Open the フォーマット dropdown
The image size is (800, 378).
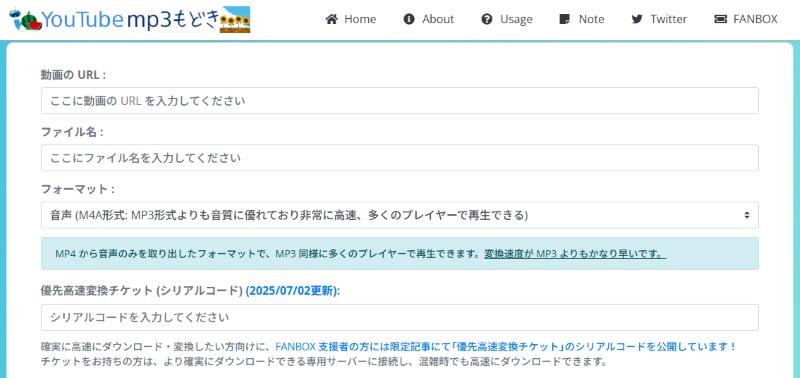click(x=399, y=215)
